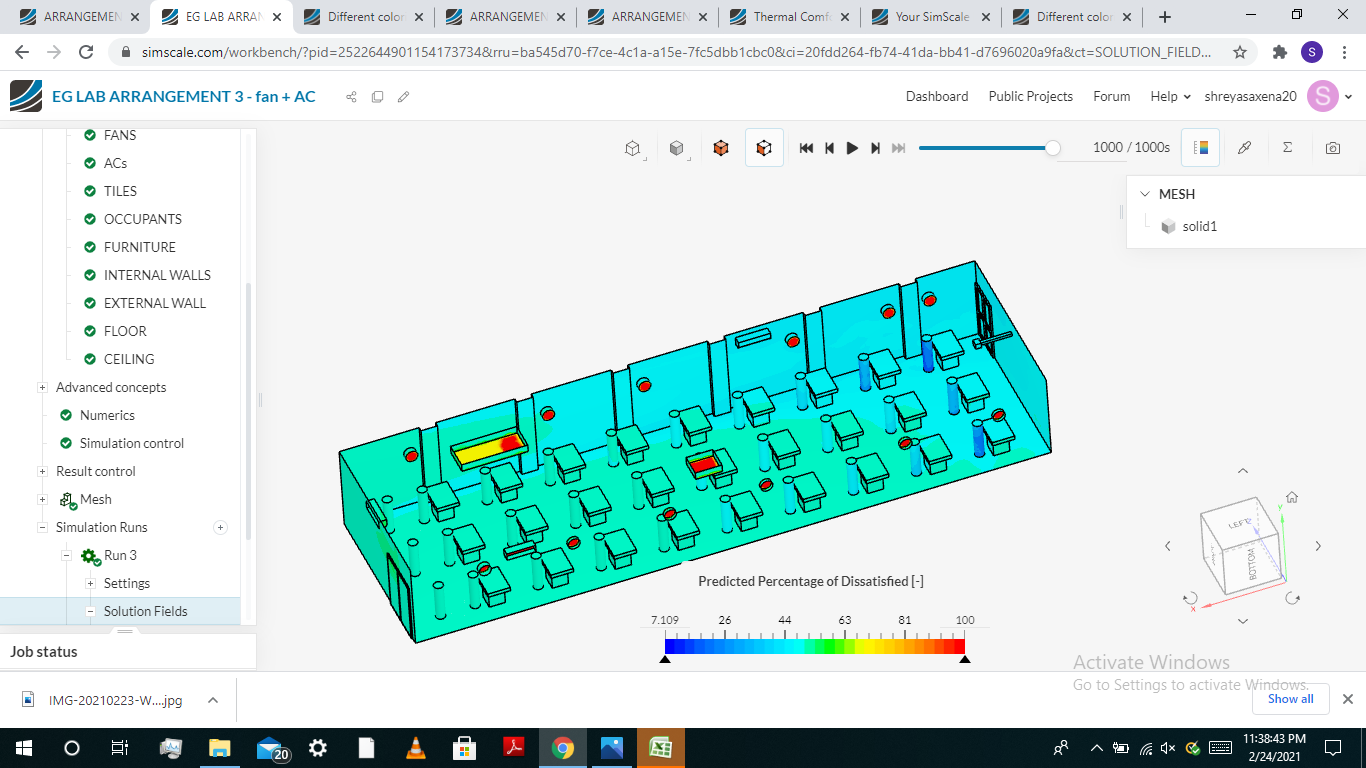
Task: Open the Help dropdown menu
Action: [1170, 97]
